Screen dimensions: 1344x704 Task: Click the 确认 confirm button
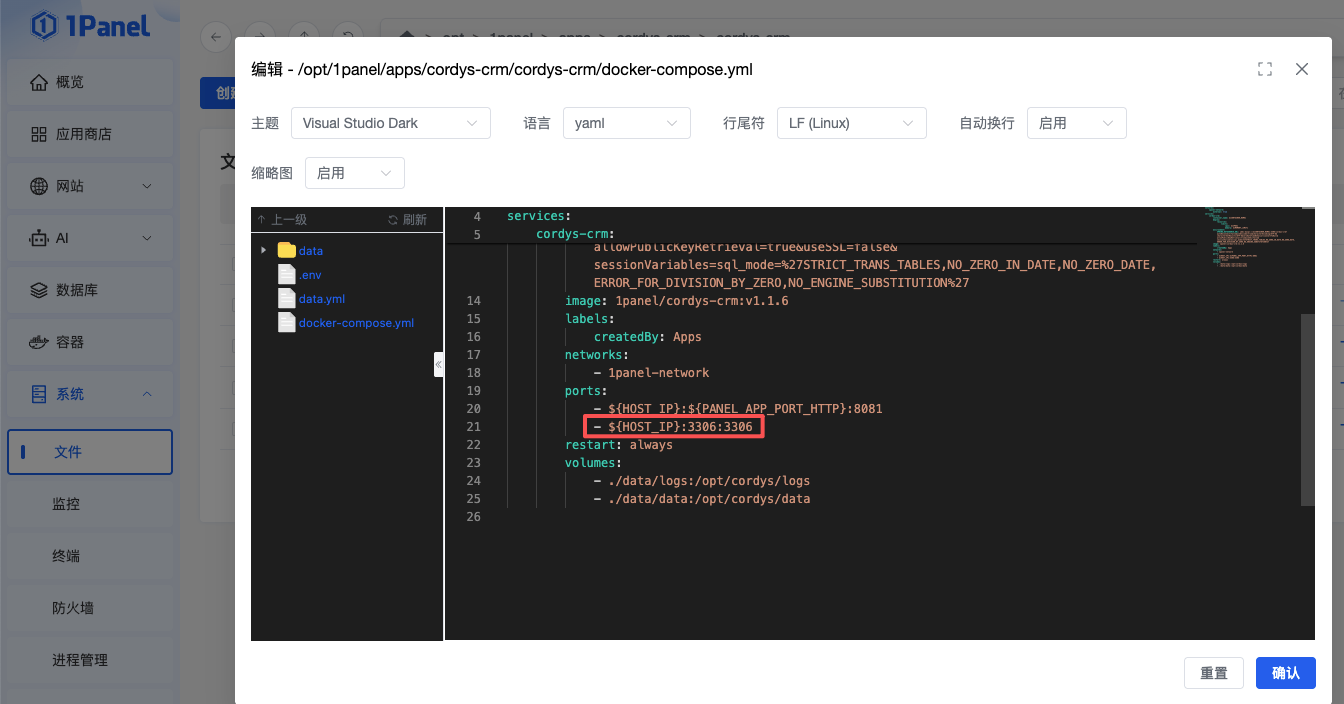1286,673
